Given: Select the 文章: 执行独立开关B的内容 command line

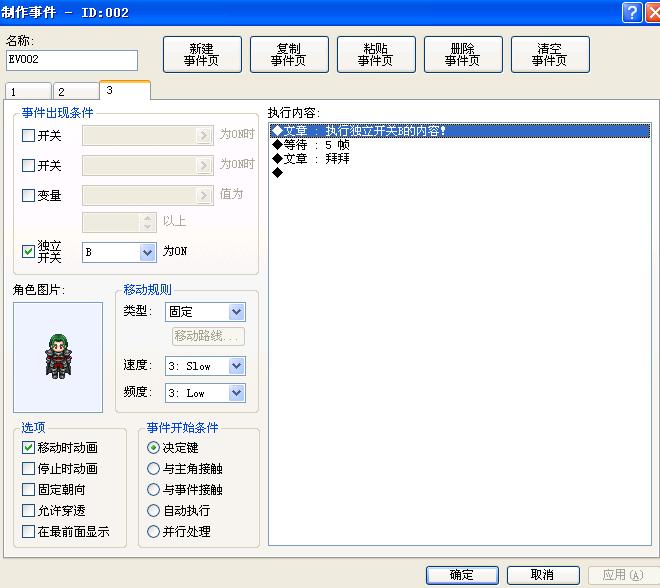Looking at the screenshot, I should (460, 131).
